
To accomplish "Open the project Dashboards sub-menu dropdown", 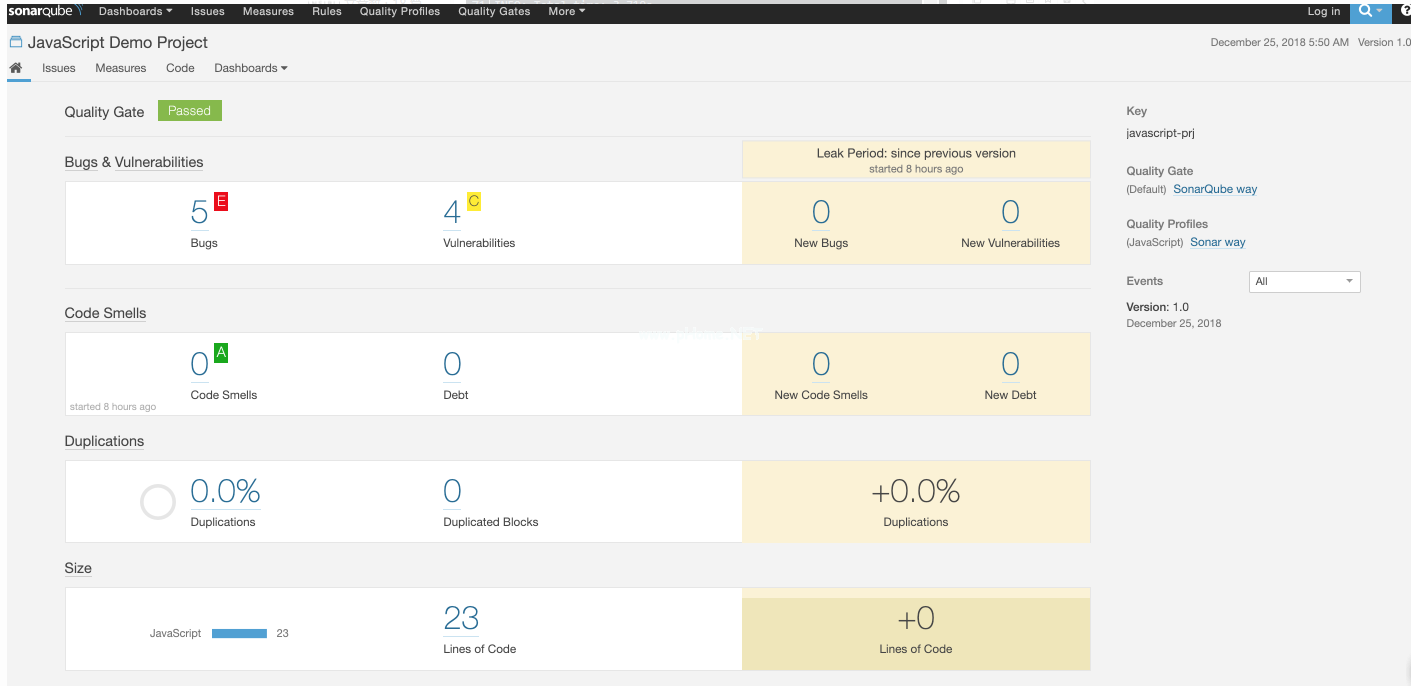I will [x=250, y=68].
